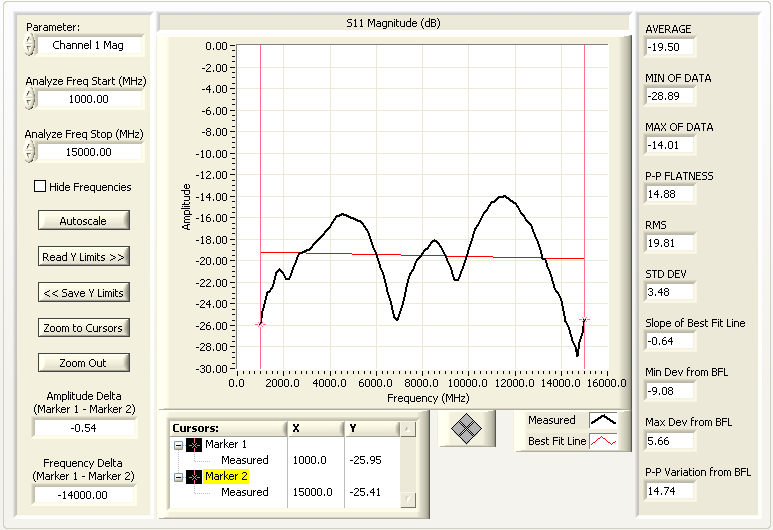Click the Amplitude Delta value field
The image size is (773, 530).
[x=84, y=428]
